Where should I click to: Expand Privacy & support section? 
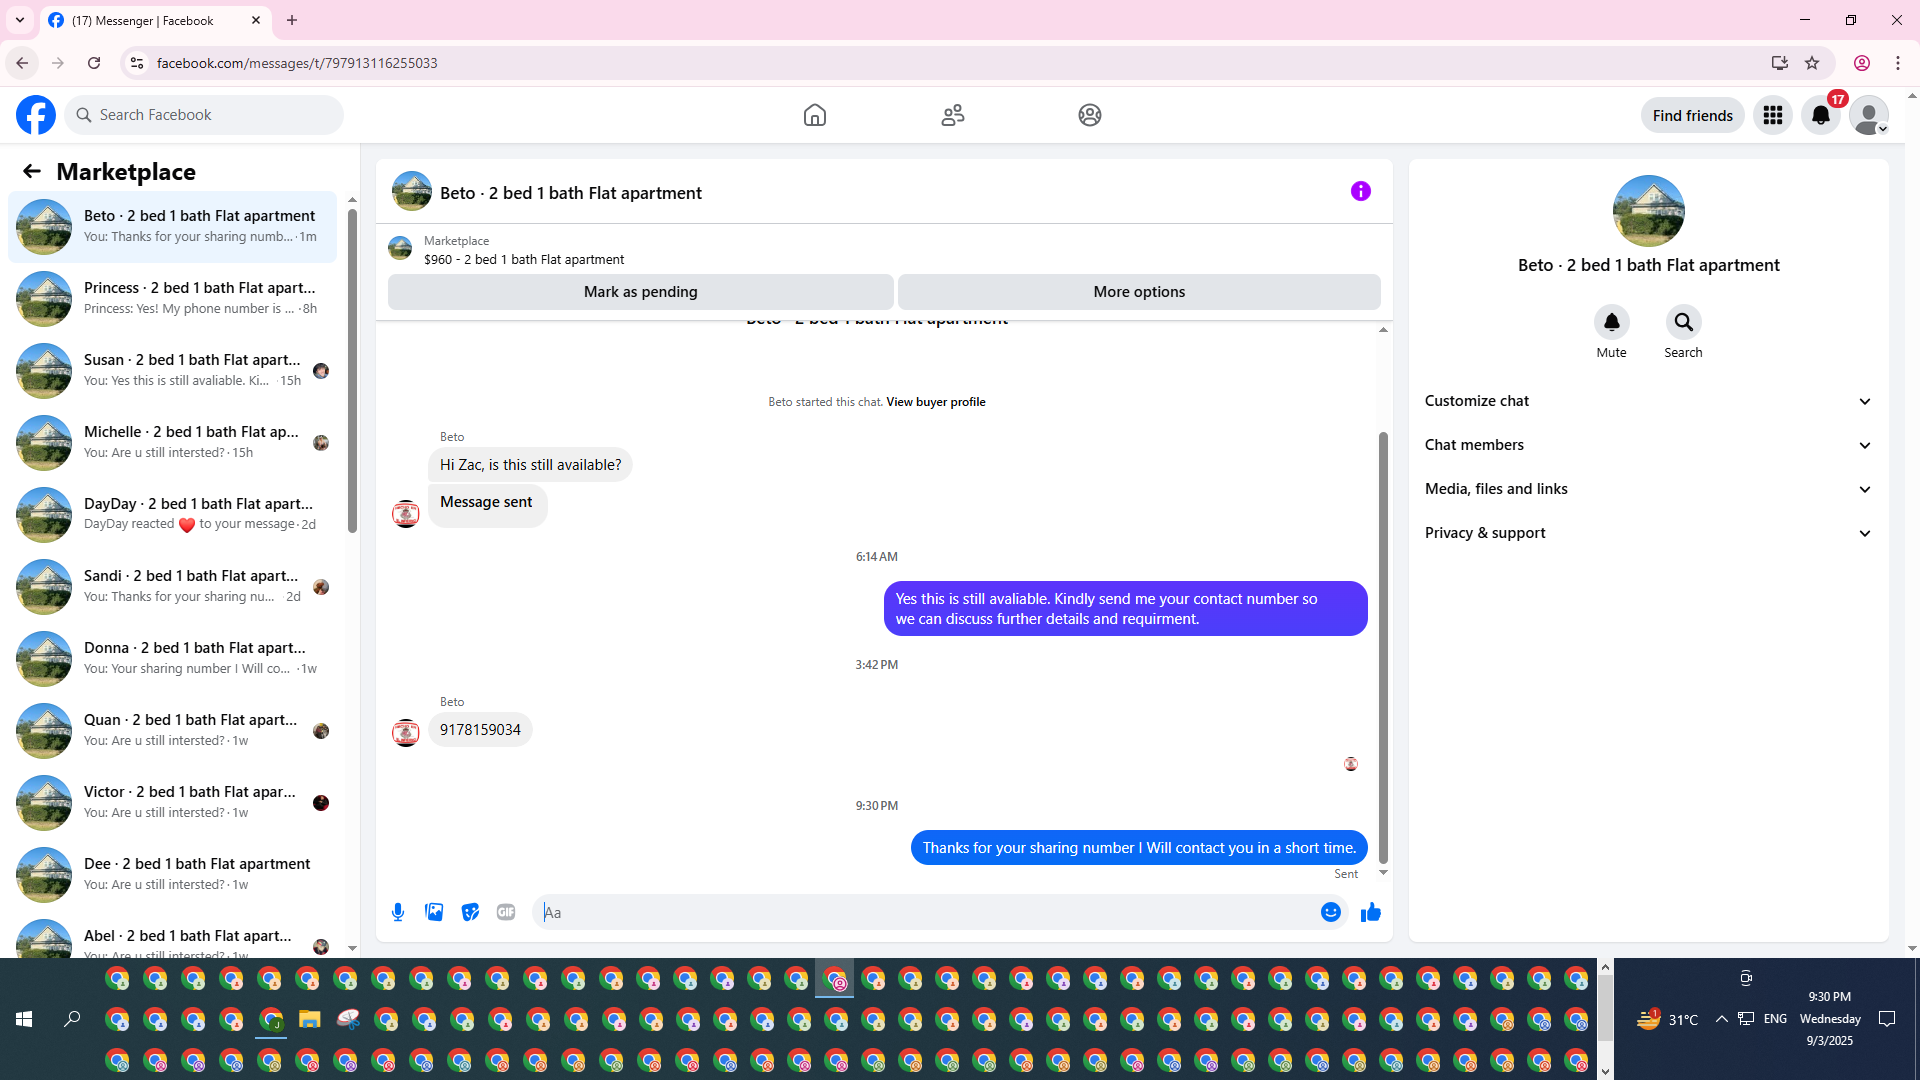tap(1648, 533)
